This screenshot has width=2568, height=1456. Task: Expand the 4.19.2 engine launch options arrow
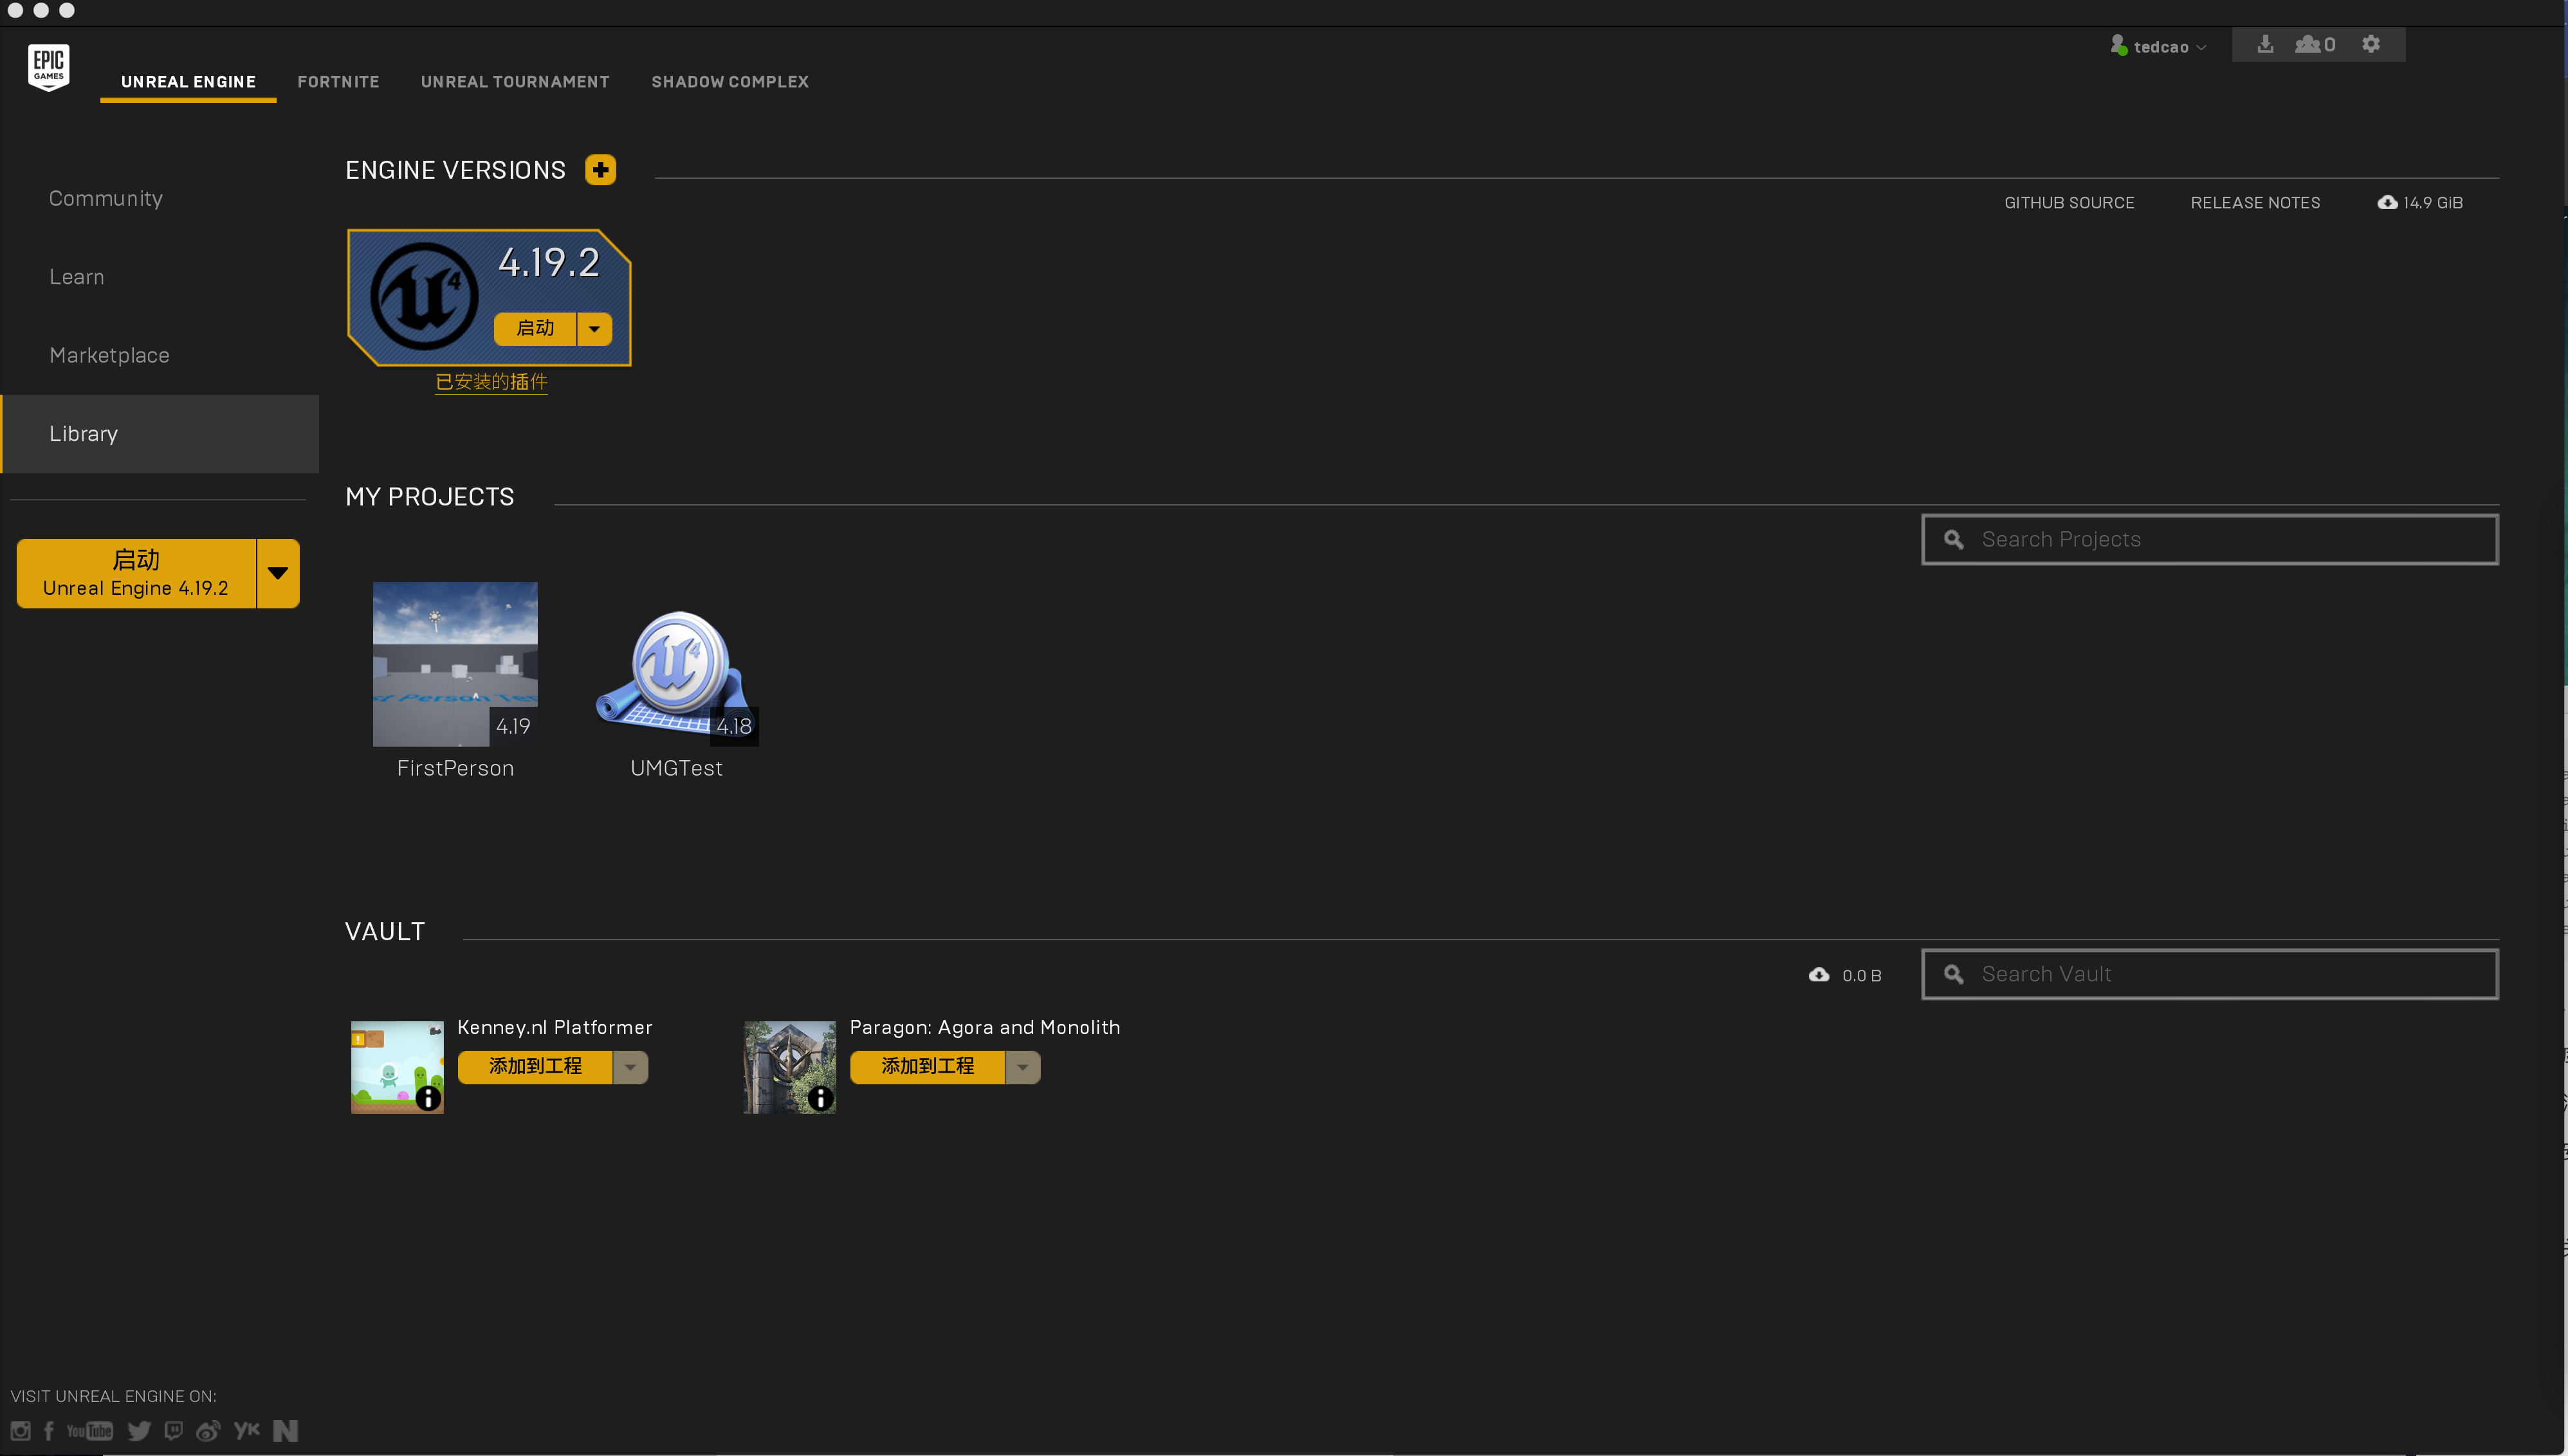coord(594,329)
